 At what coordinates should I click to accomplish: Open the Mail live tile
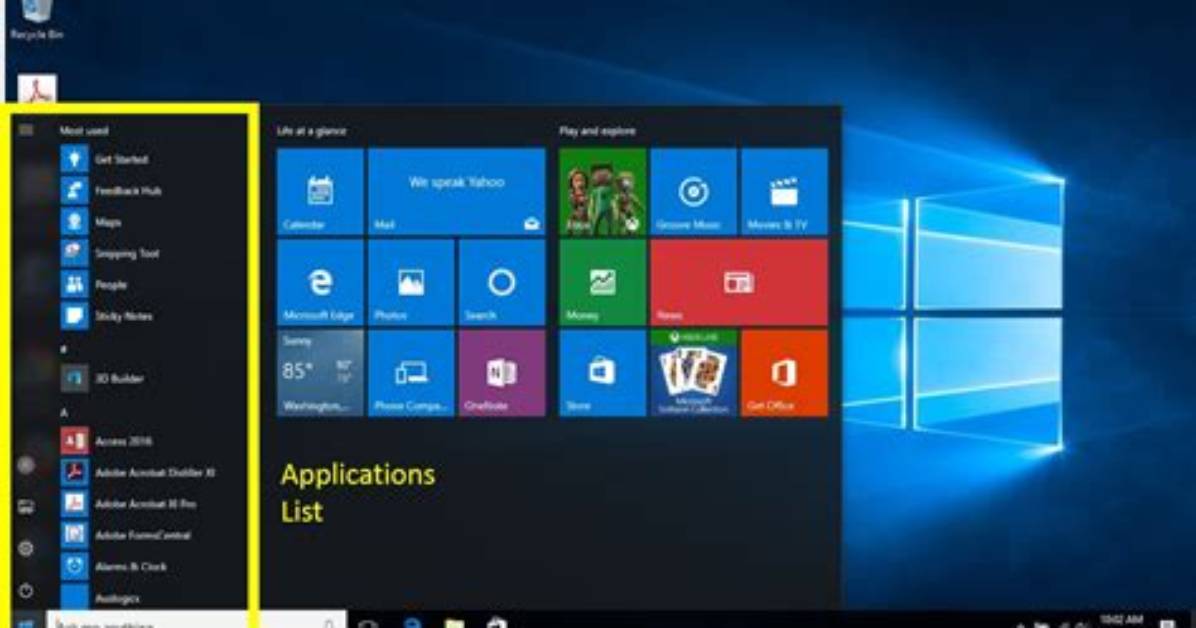[x=457, y=191]
